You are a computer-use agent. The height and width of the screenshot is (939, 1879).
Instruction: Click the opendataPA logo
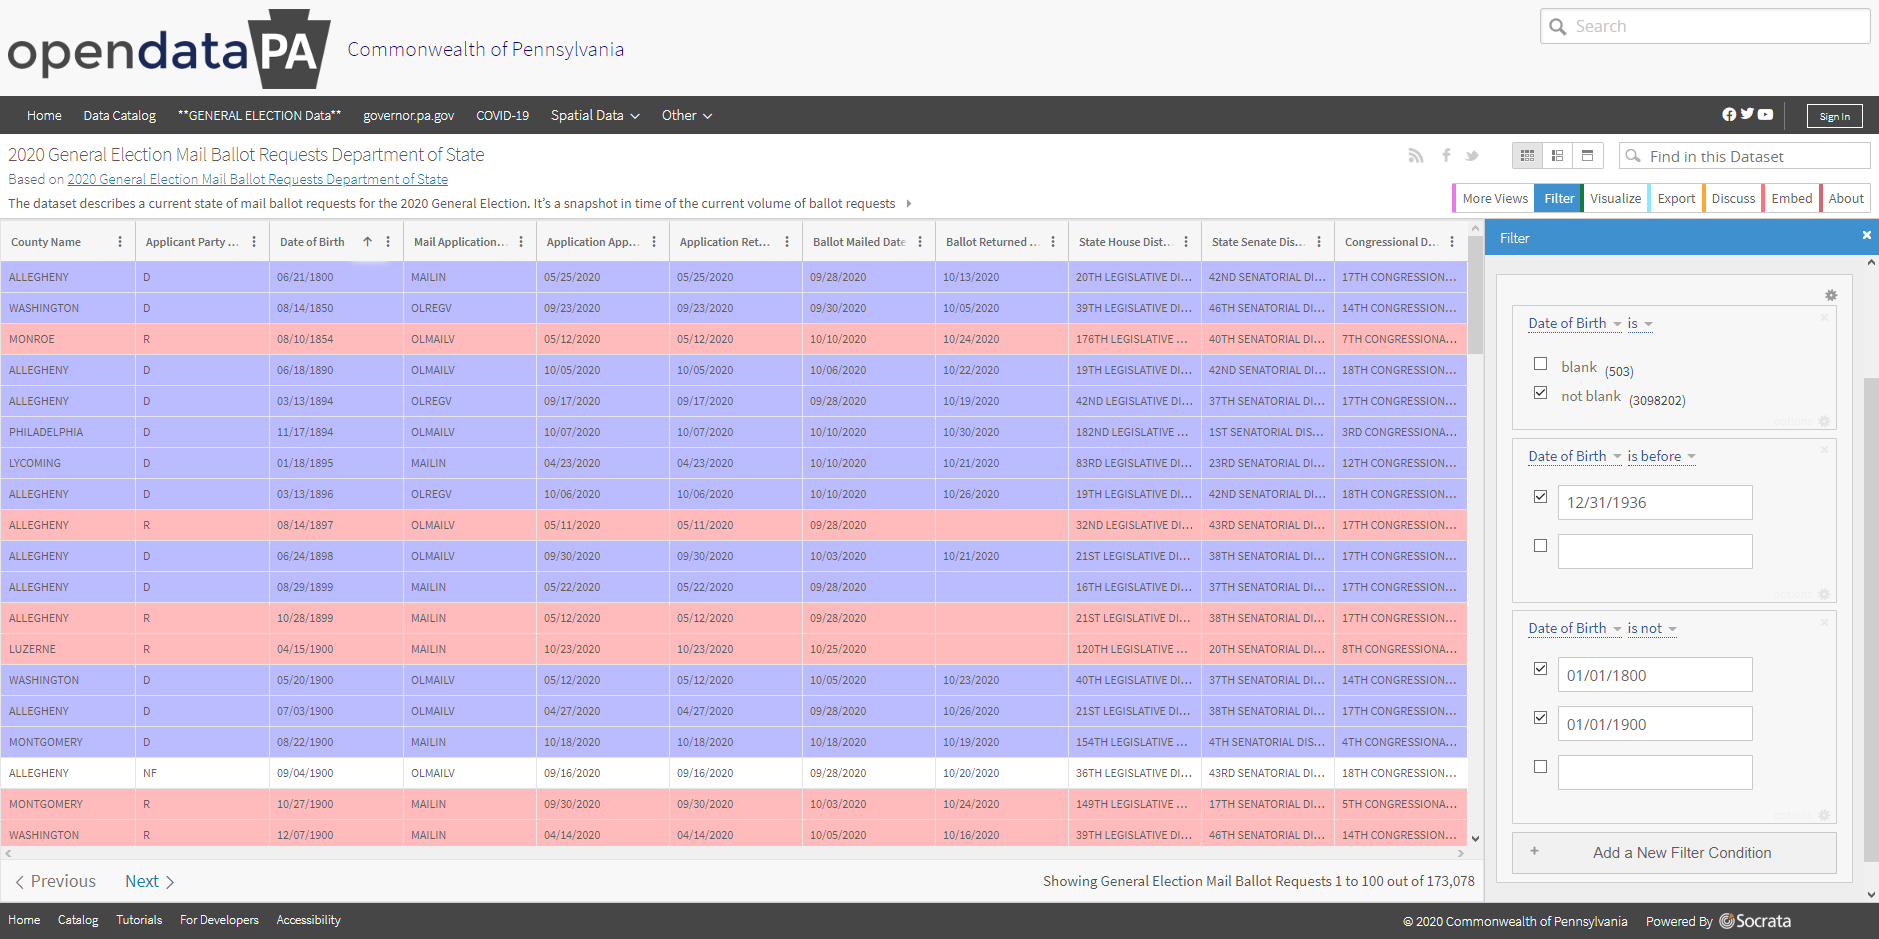point(169,49)
